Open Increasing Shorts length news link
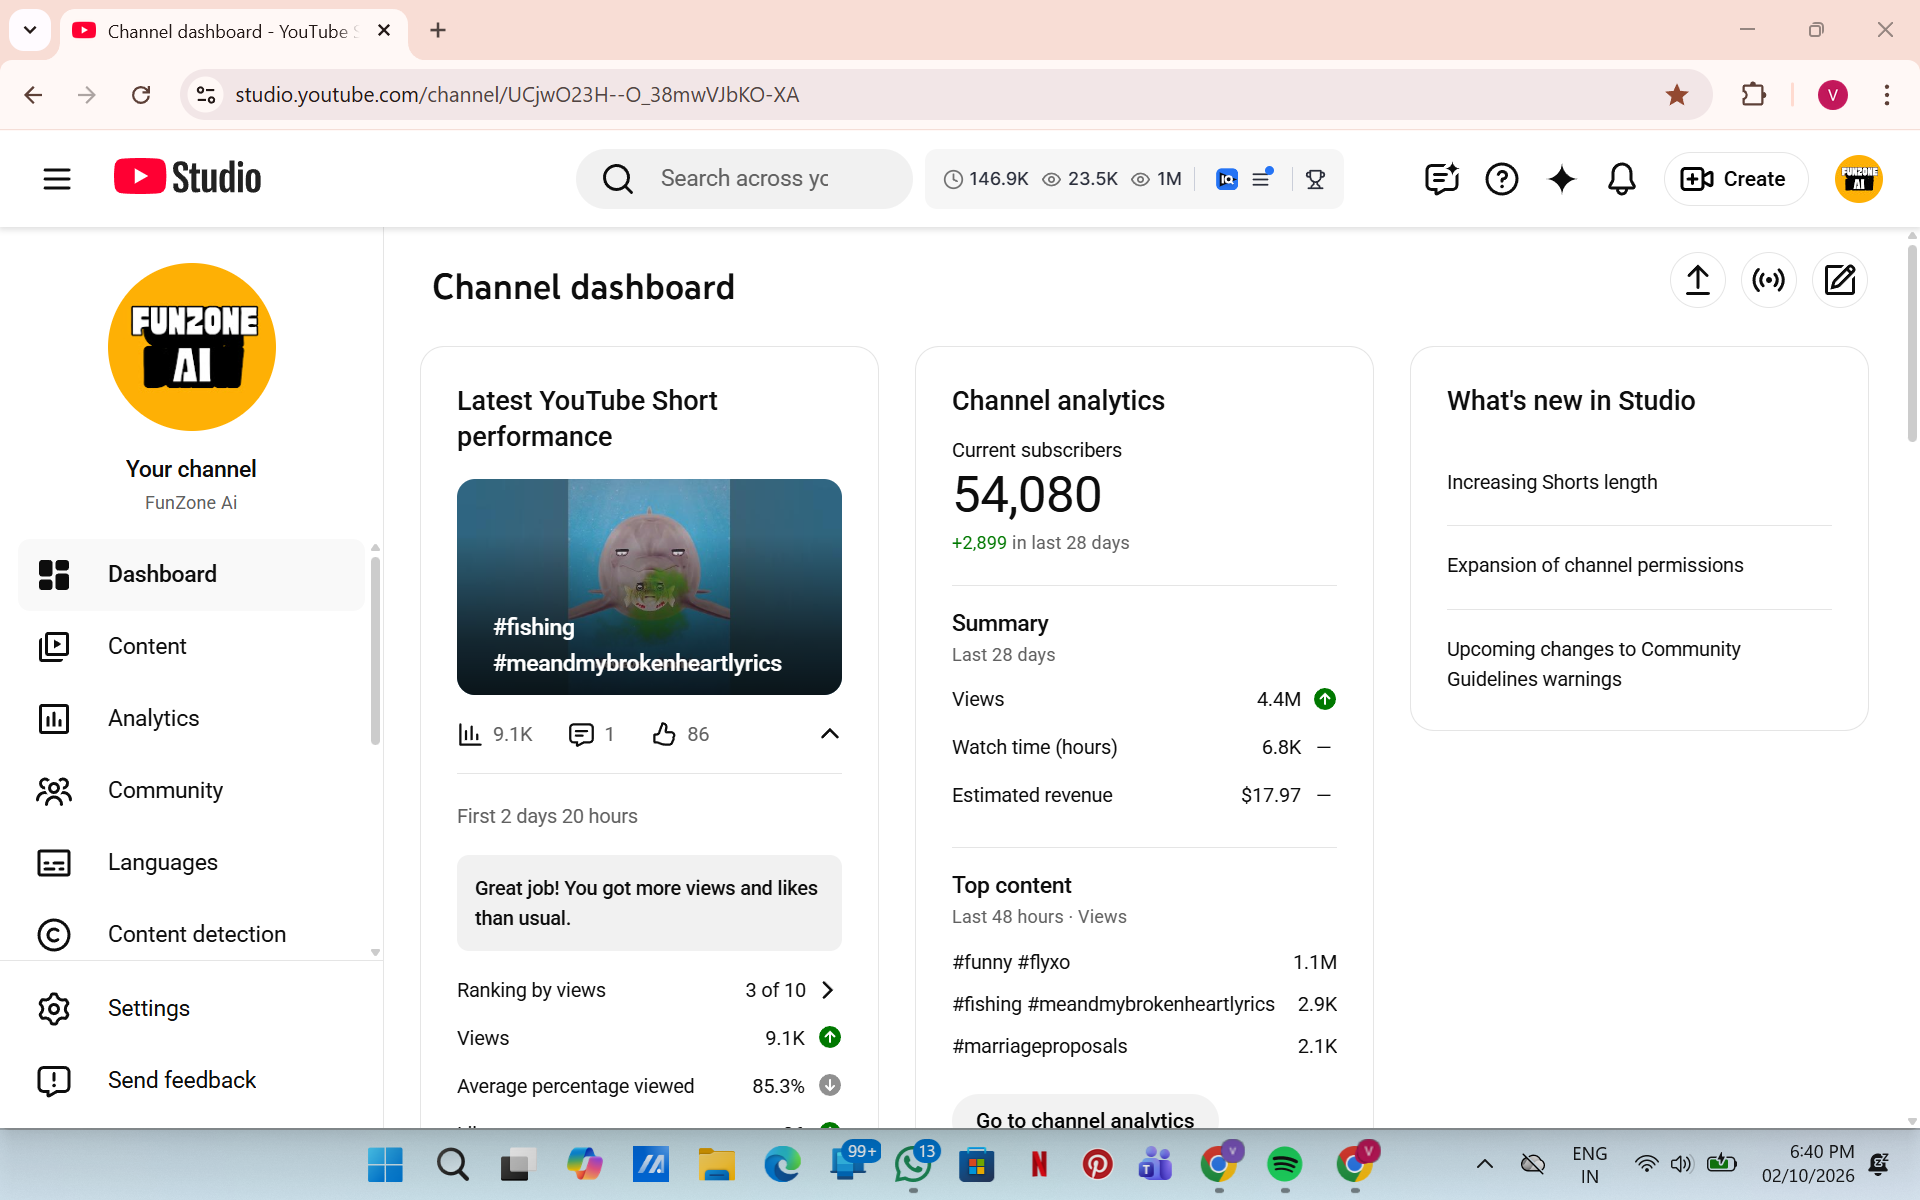The image size is (1920, 1200). click(x=1551, y=482)
